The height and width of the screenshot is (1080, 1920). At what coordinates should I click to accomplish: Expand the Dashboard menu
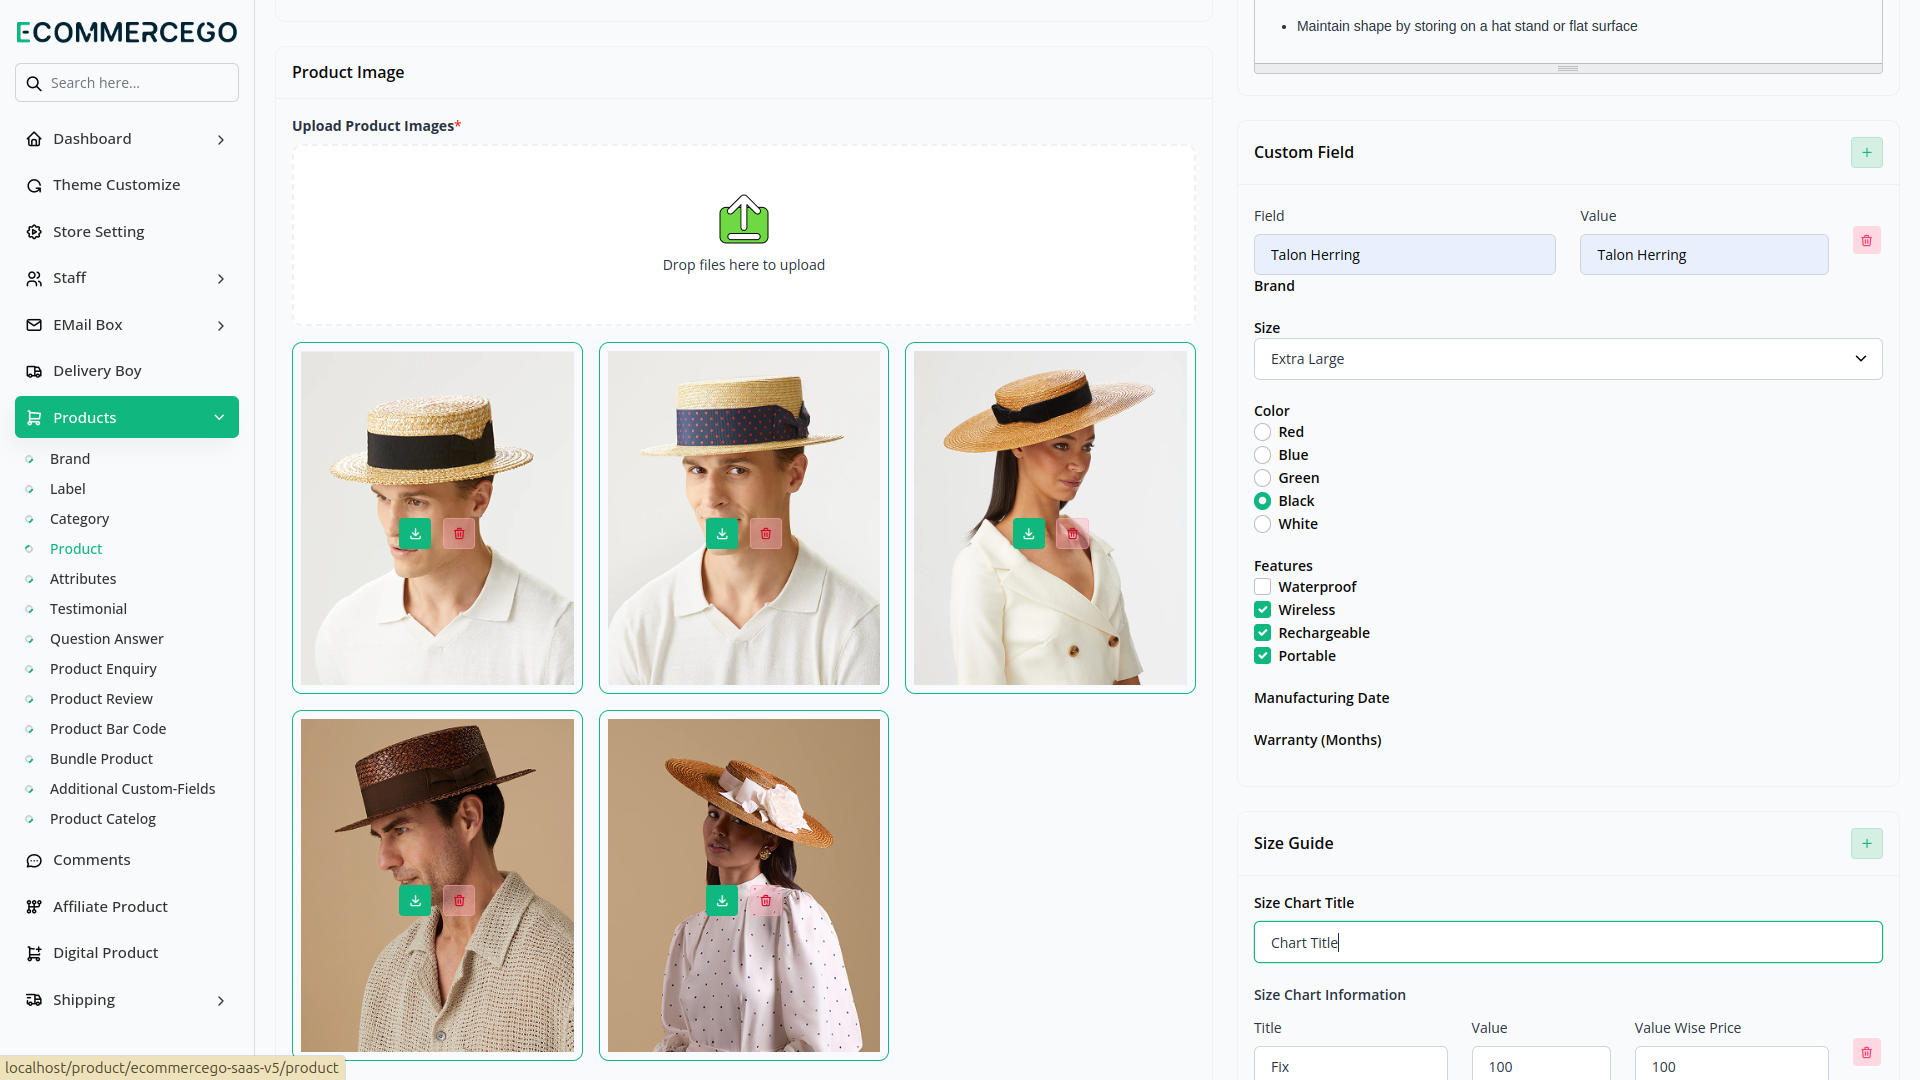pos(127,139)
